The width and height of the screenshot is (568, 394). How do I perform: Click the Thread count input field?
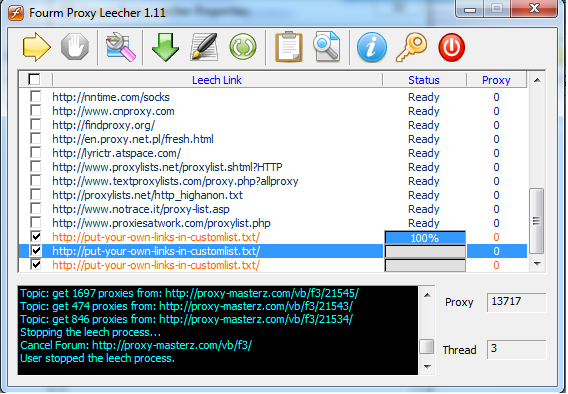tap(516, 349)
